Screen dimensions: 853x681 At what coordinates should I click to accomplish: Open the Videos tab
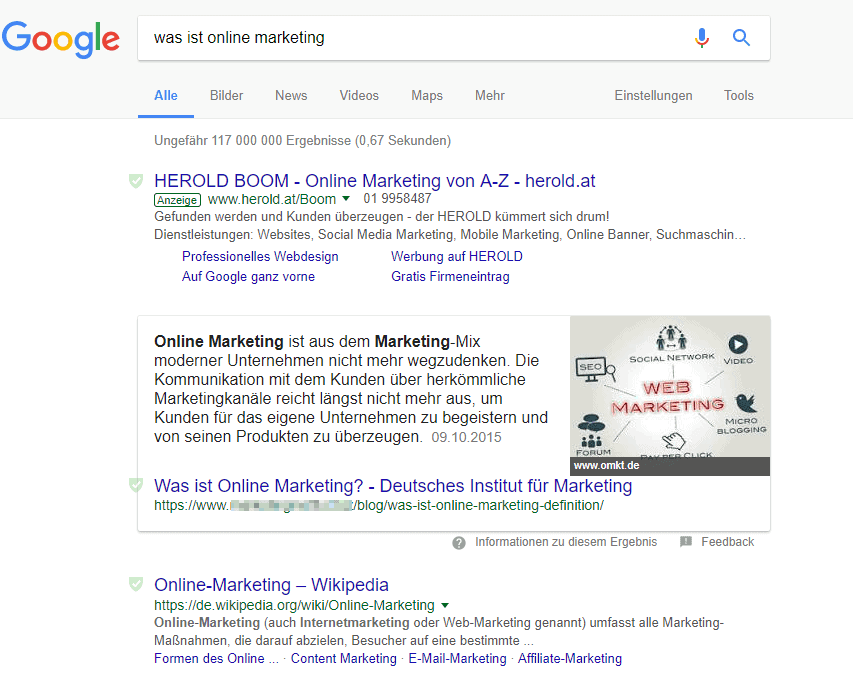click(x=358, y=95)
